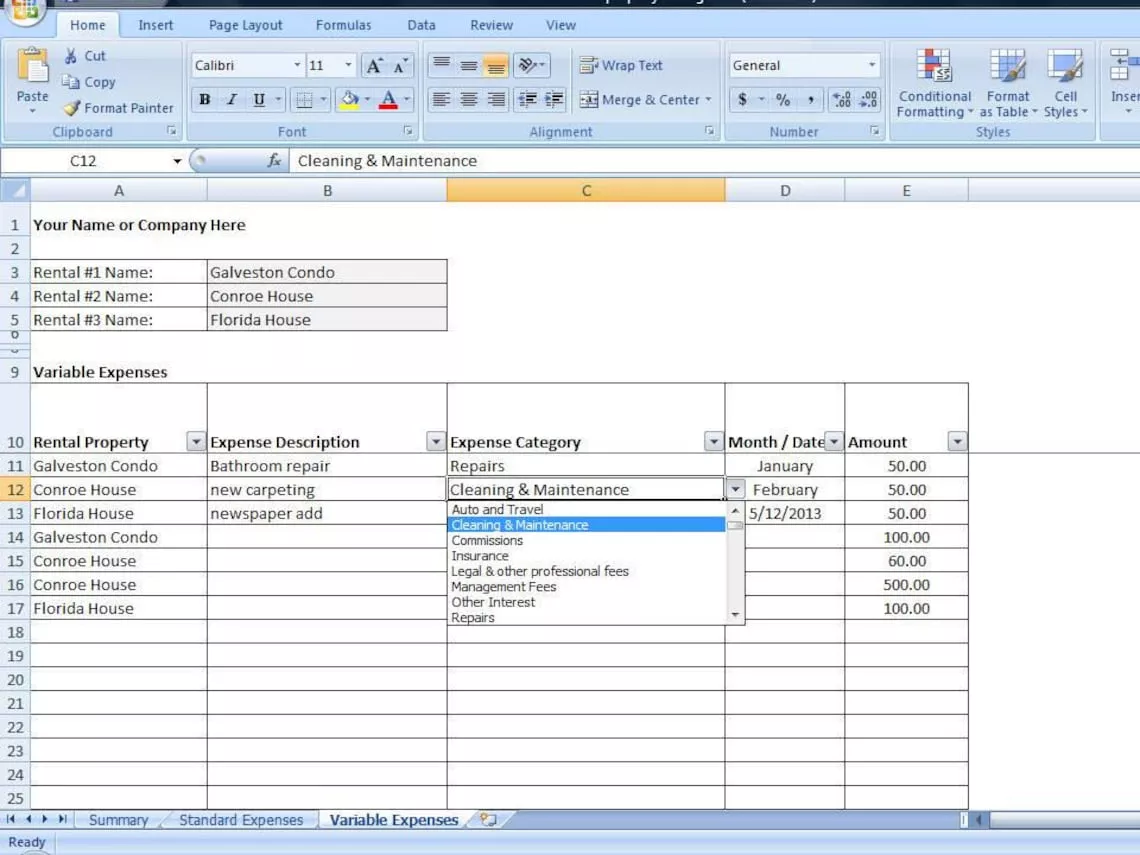1140x855 pixels.
Task: Click the Cut scissors icon
Action: coord(71,56)
